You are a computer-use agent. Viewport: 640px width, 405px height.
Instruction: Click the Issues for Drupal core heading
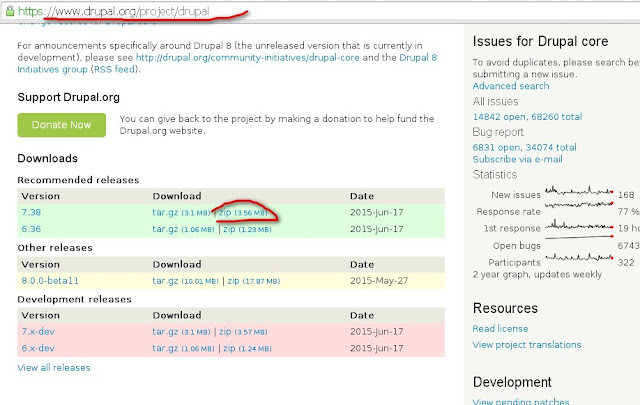tap(540, 42)
